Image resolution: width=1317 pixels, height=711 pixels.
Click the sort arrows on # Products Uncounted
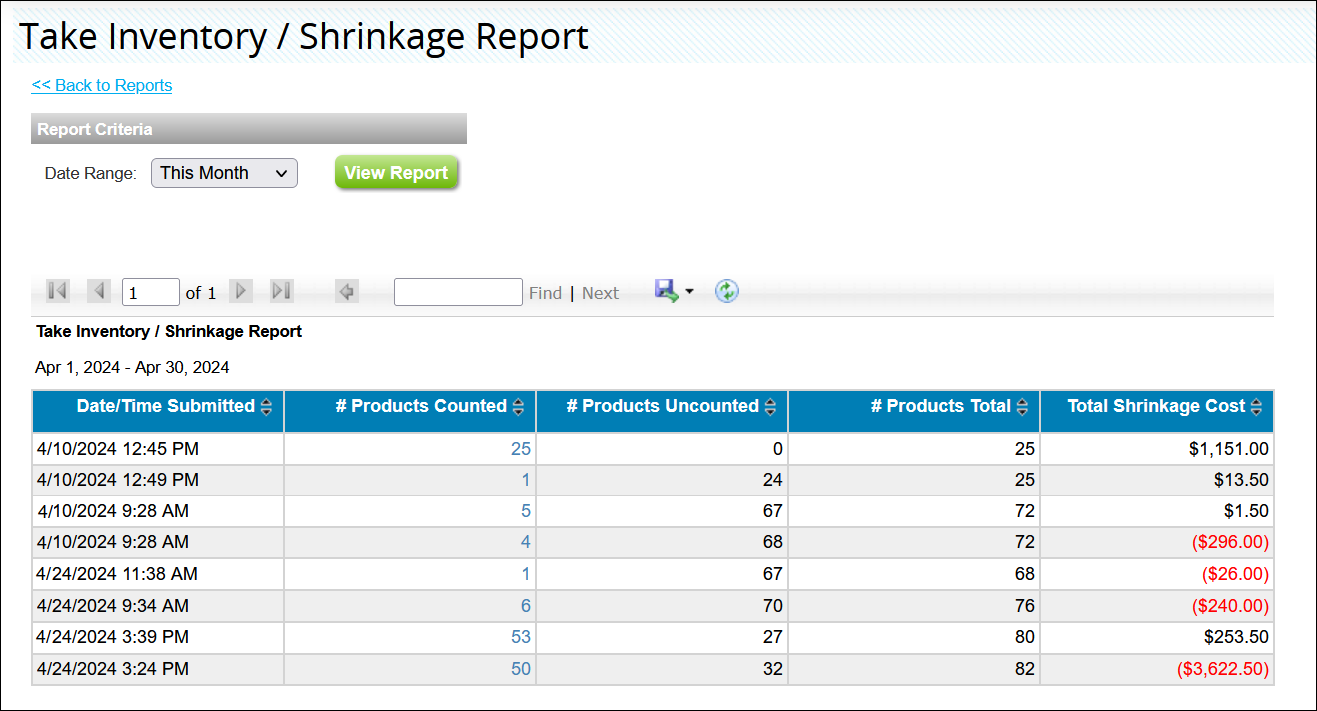click(770, 406)
